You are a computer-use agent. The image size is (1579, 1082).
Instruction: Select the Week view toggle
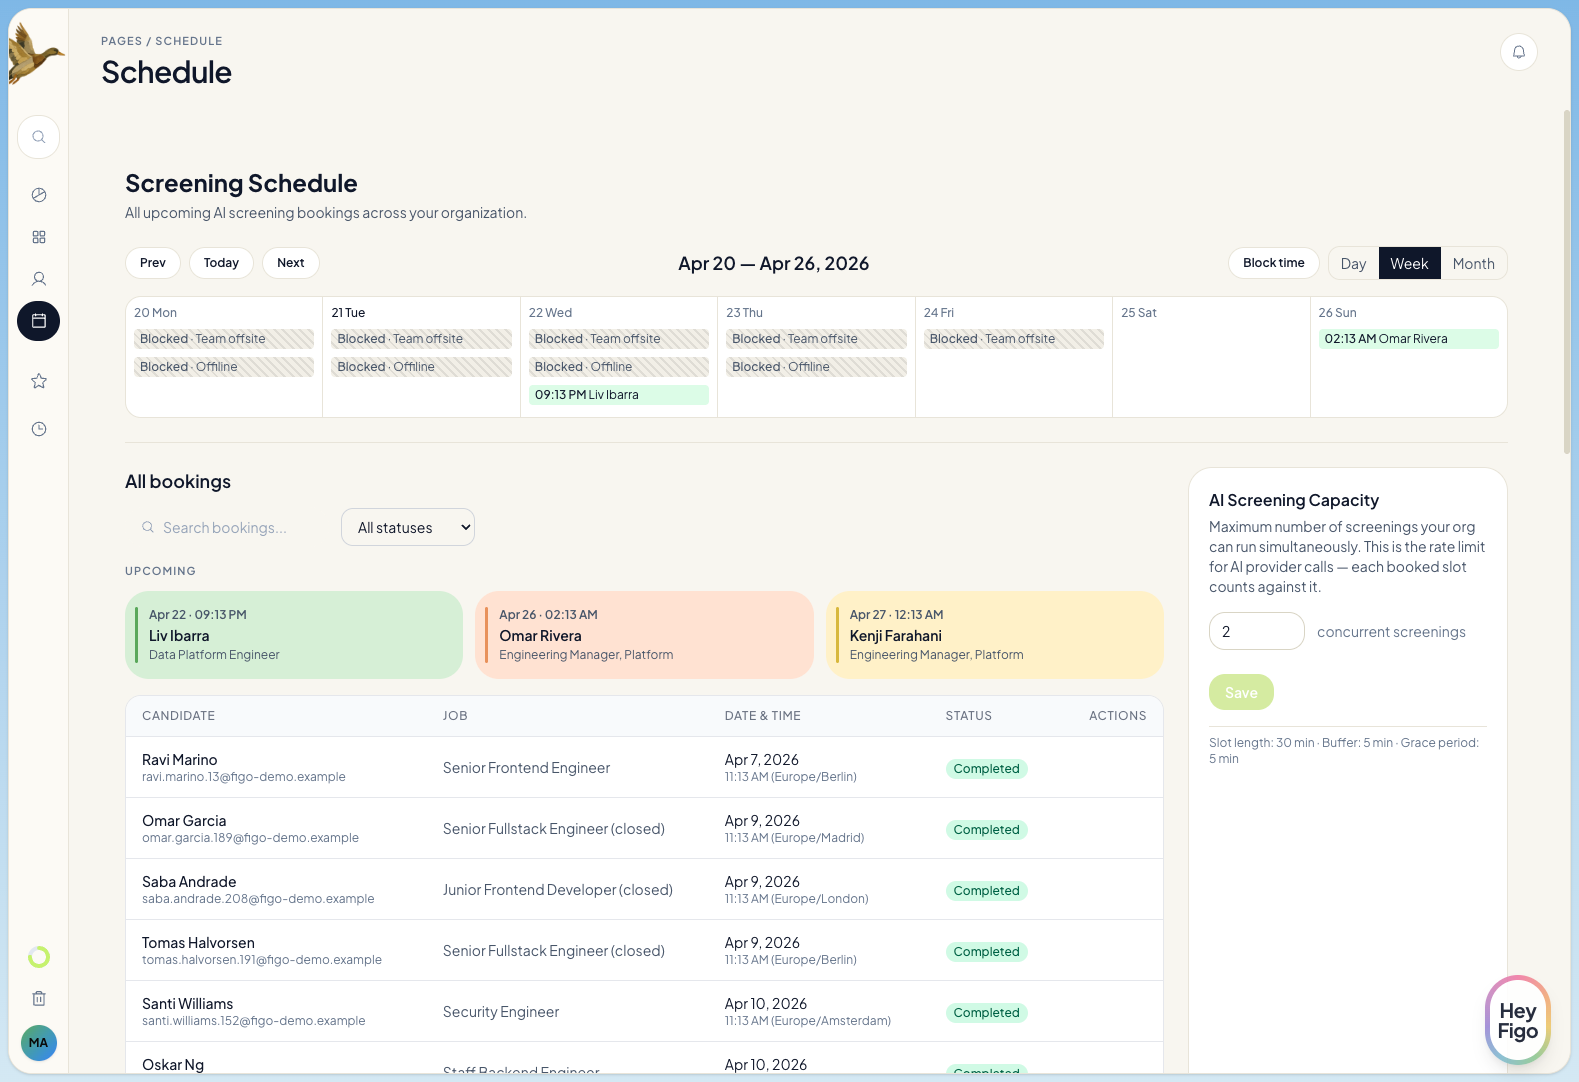click(x=1409, y=264)
